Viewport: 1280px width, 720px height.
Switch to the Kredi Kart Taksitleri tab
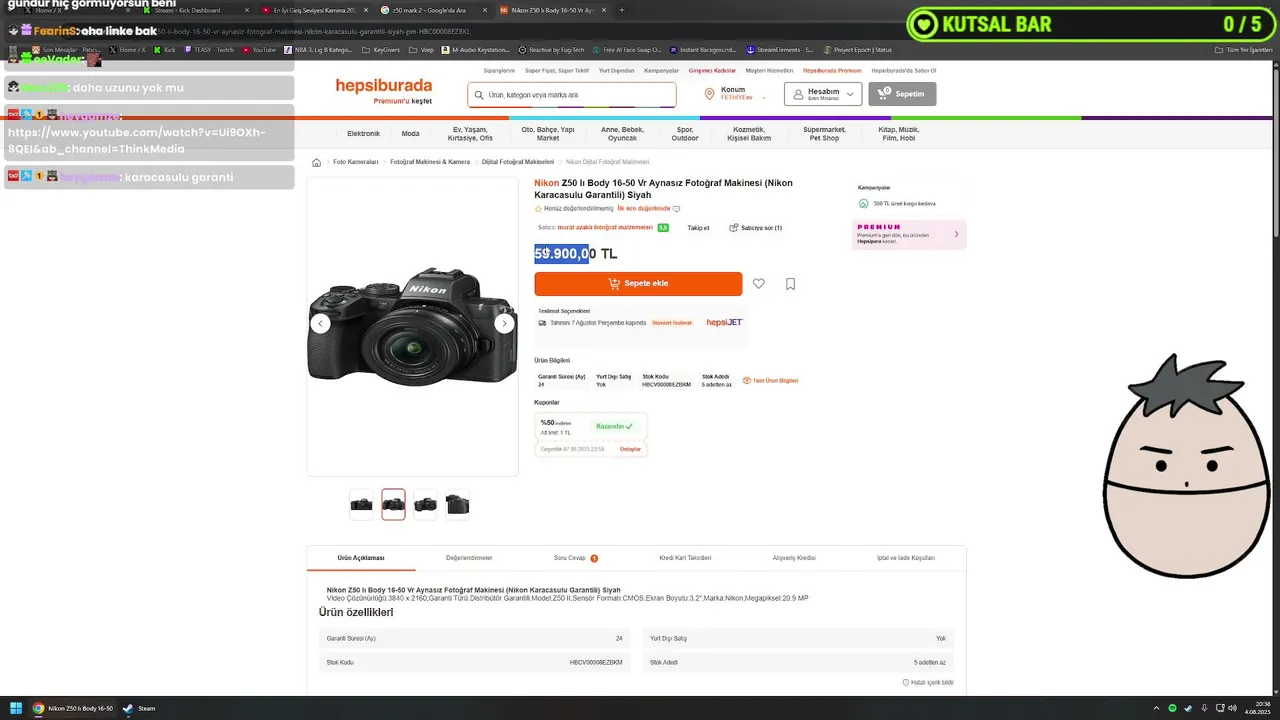(x=685, y=558)
